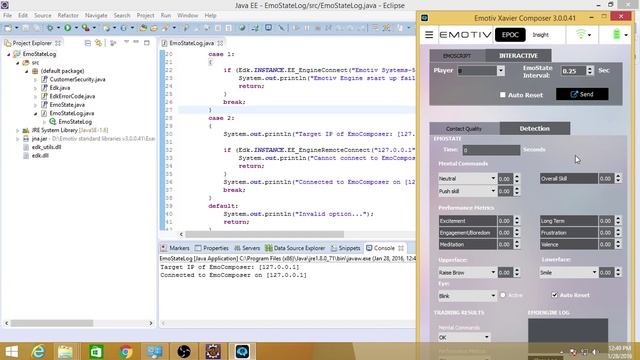Collapse all items in Project Explorer

[x=88, y=43]
